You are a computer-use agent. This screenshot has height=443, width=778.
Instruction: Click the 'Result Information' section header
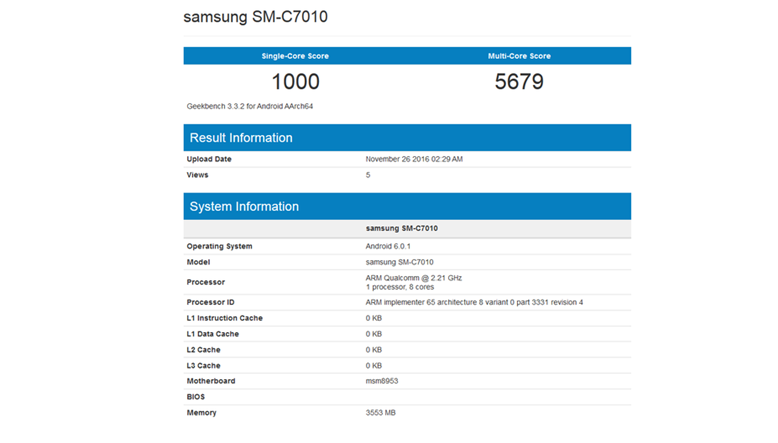point(407,137)
